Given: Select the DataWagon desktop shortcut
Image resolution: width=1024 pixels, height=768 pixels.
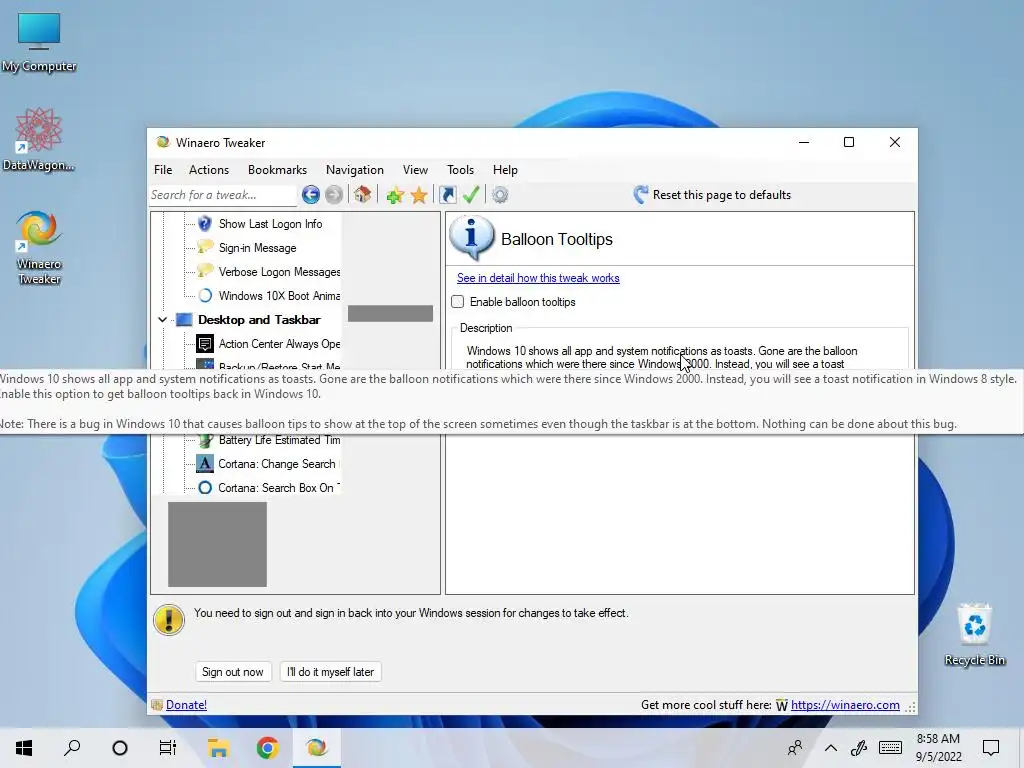Looking at the screenshot, I should tap(39, 140).
